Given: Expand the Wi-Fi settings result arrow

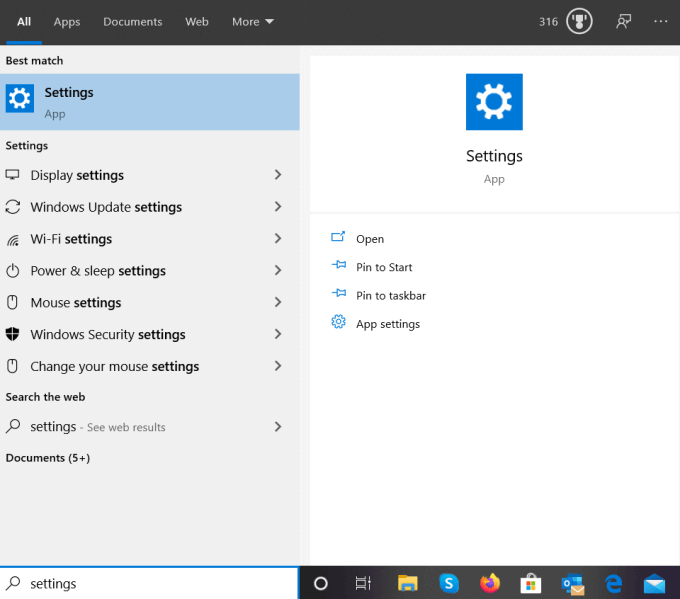Looking at the screenshot, I should (278, 239).
